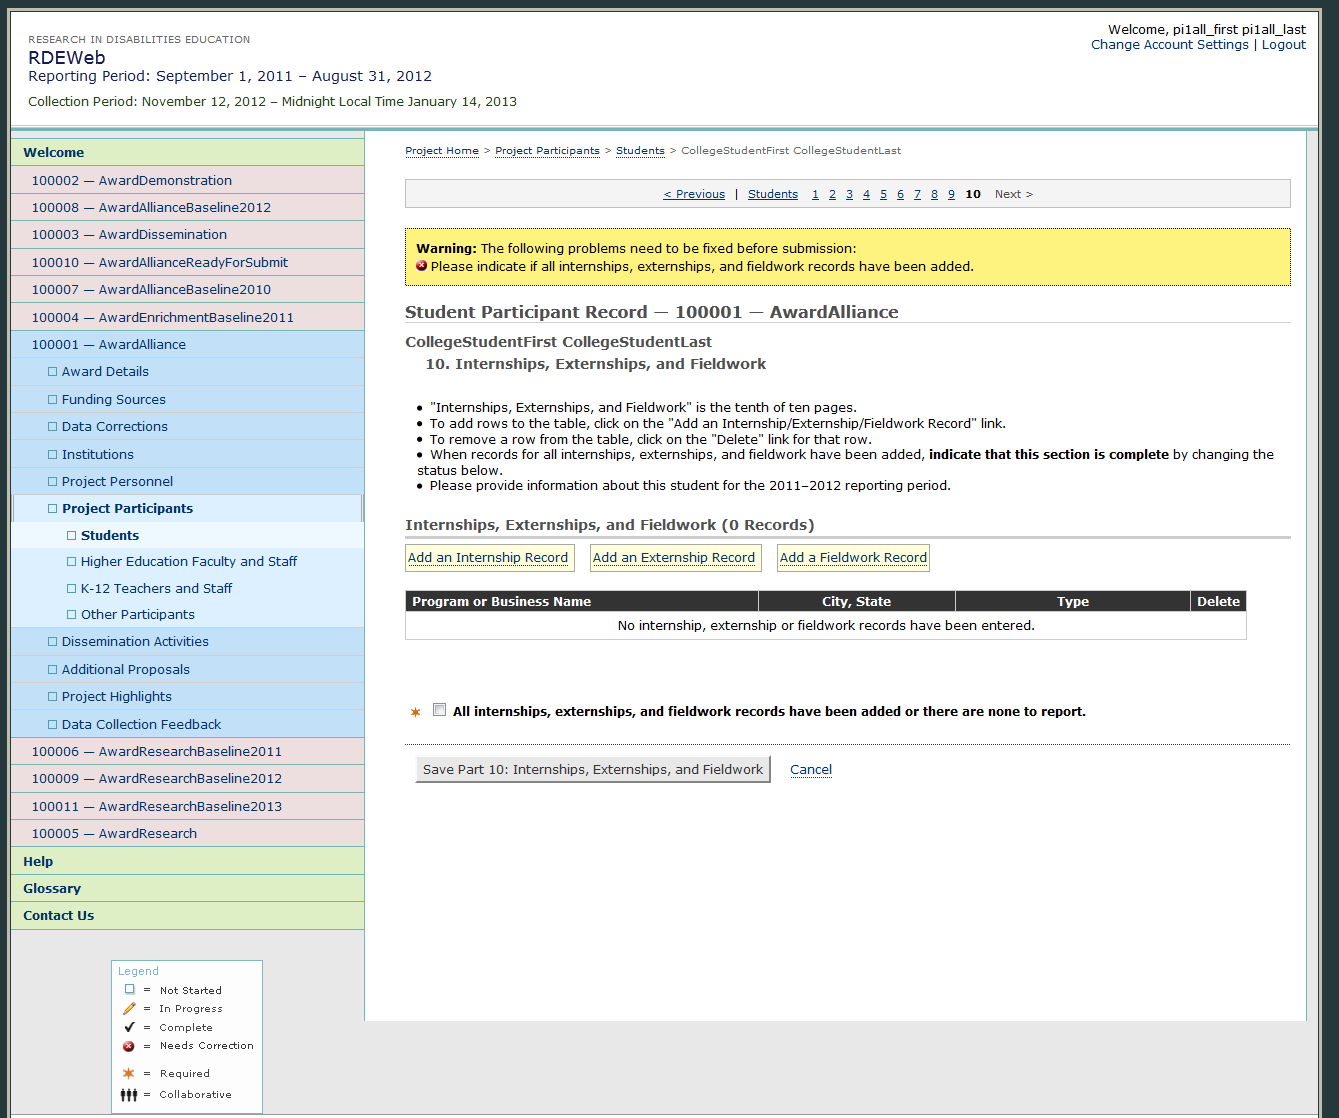Click the Needs Correction icon in legend

coord(129,1046)
